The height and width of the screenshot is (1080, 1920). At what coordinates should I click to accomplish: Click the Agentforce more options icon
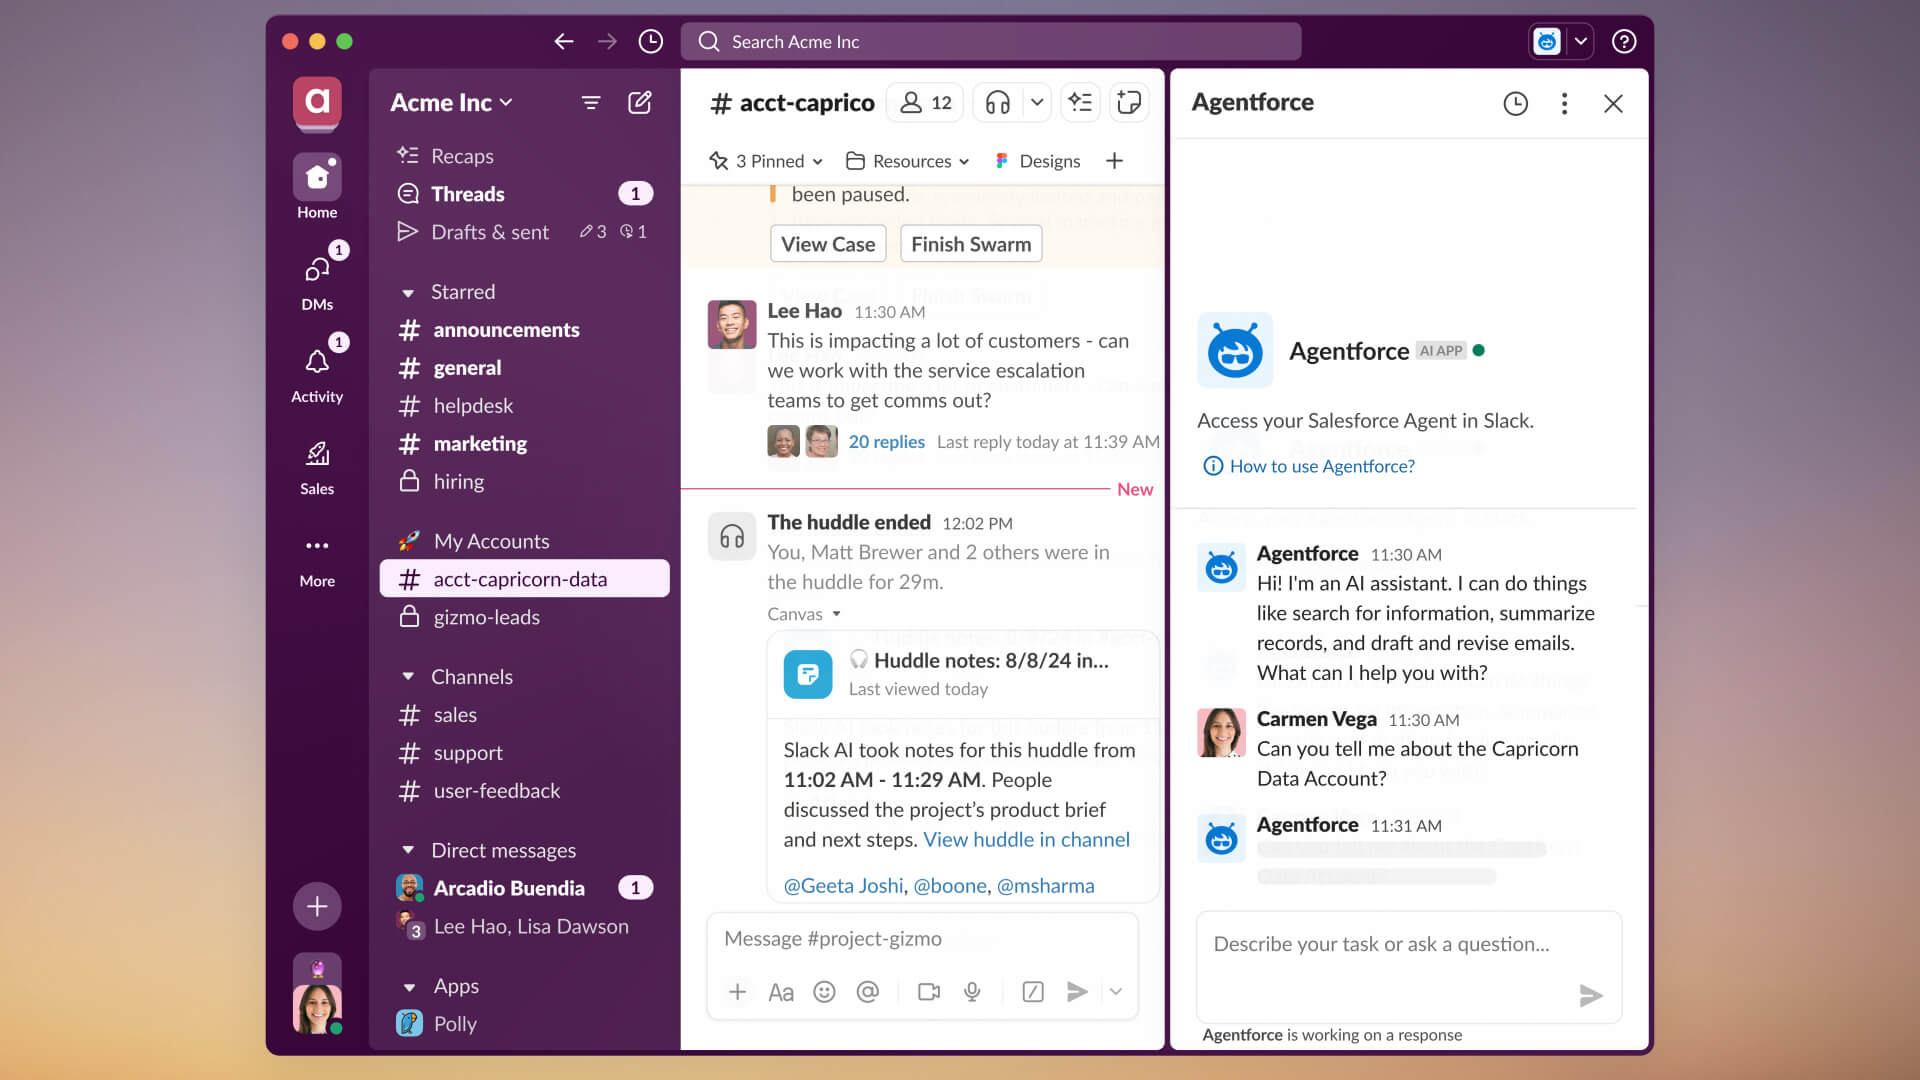pos(1563,102)
